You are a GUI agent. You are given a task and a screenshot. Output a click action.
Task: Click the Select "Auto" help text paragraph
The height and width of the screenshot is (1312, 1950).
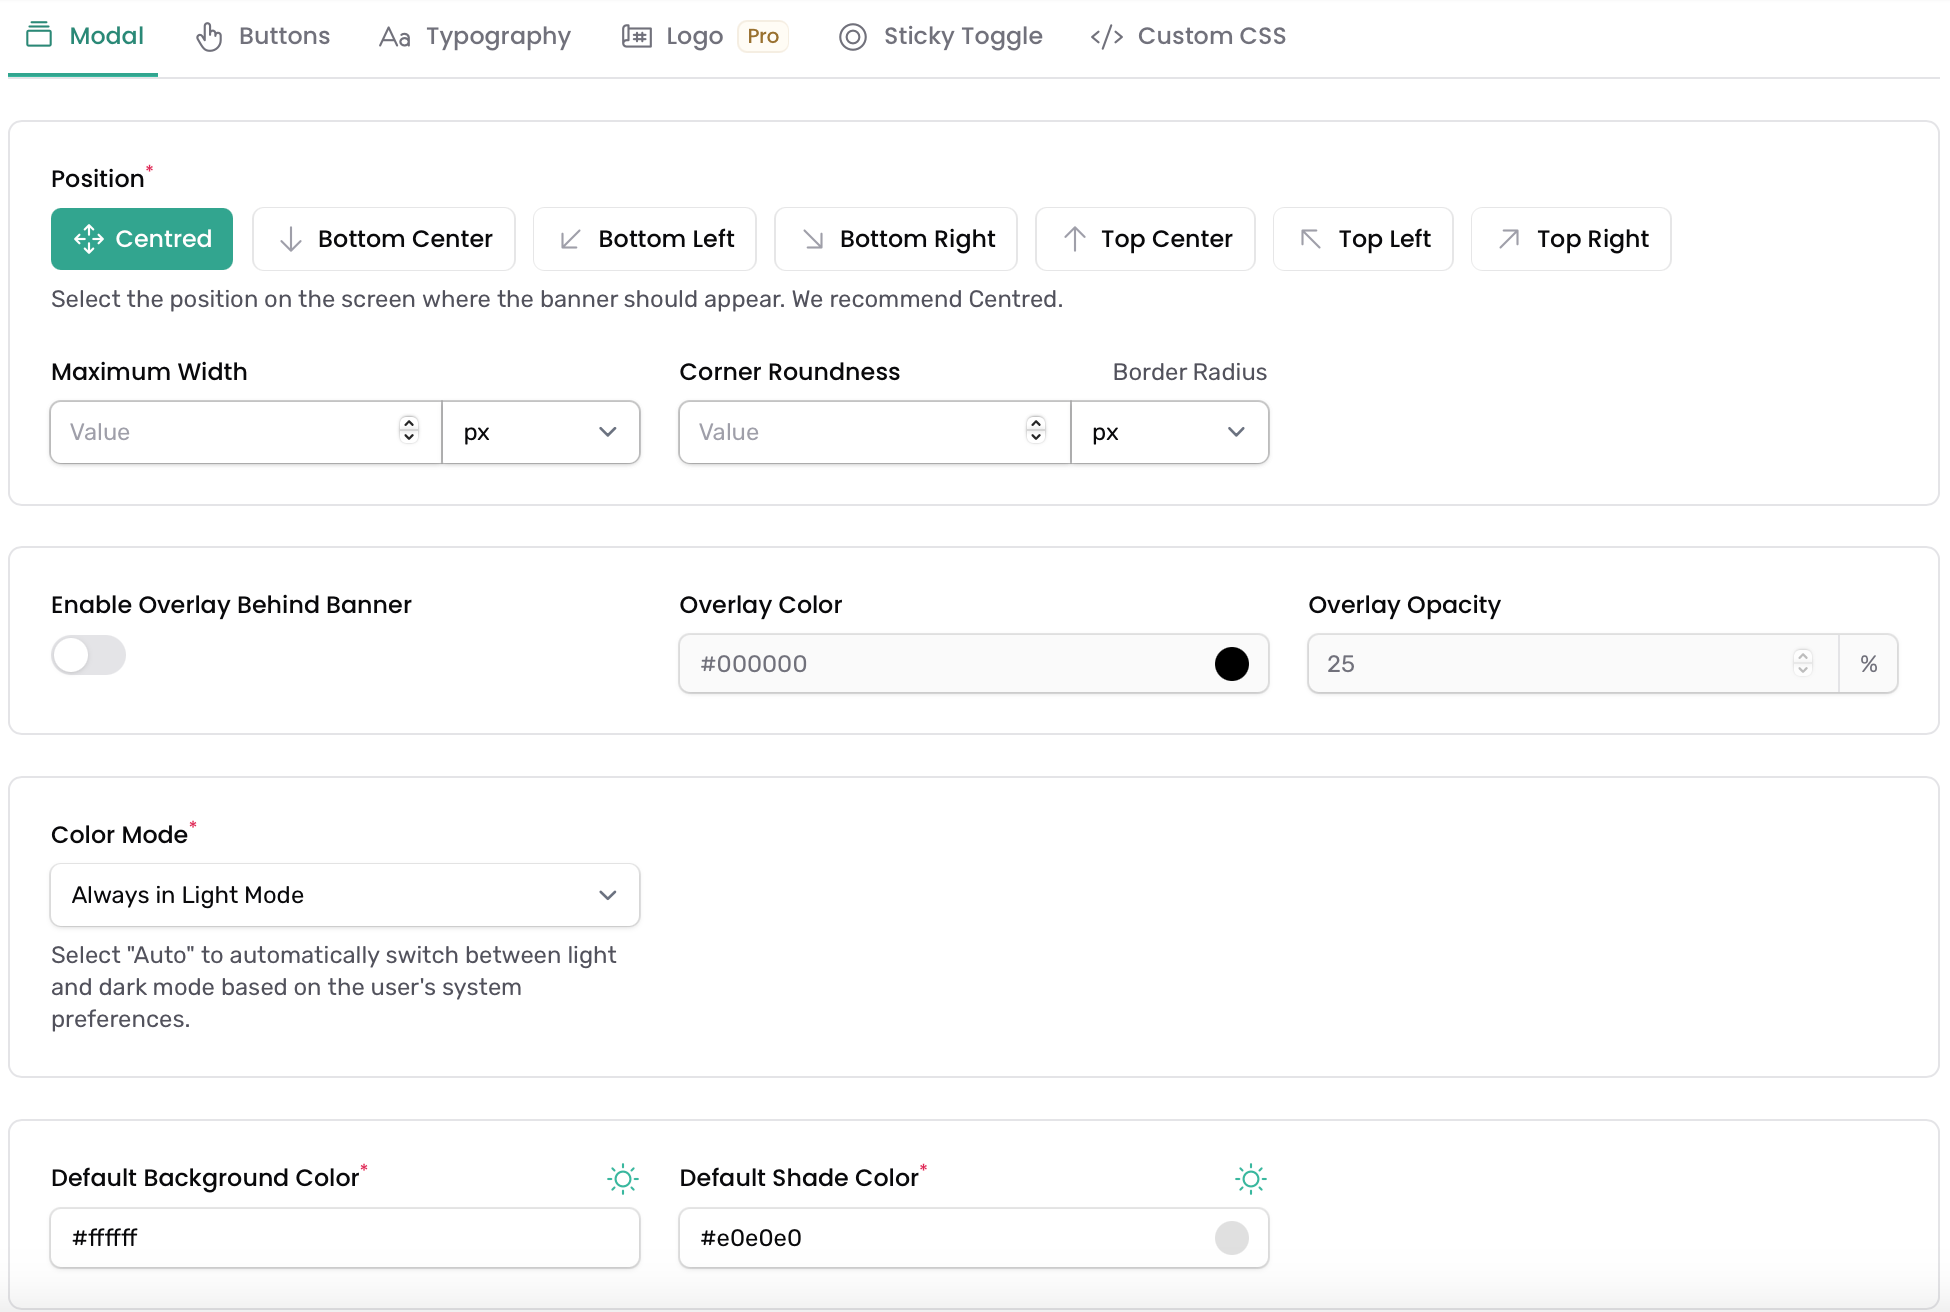334,987
